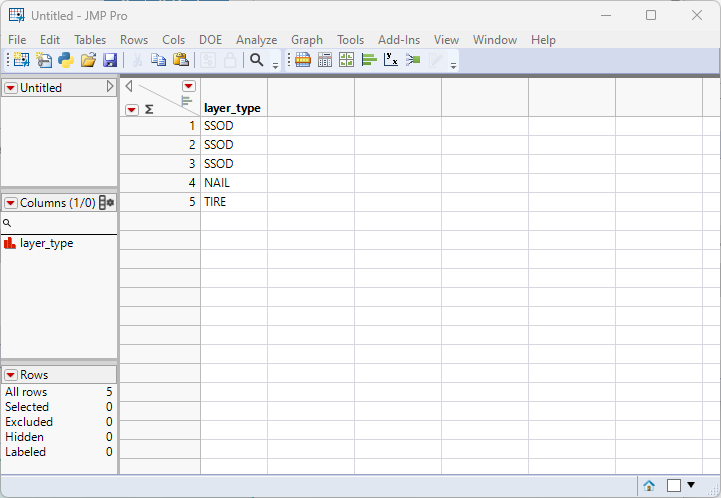
Task: Click the Open file folder icon
Action: coord(88,60)
